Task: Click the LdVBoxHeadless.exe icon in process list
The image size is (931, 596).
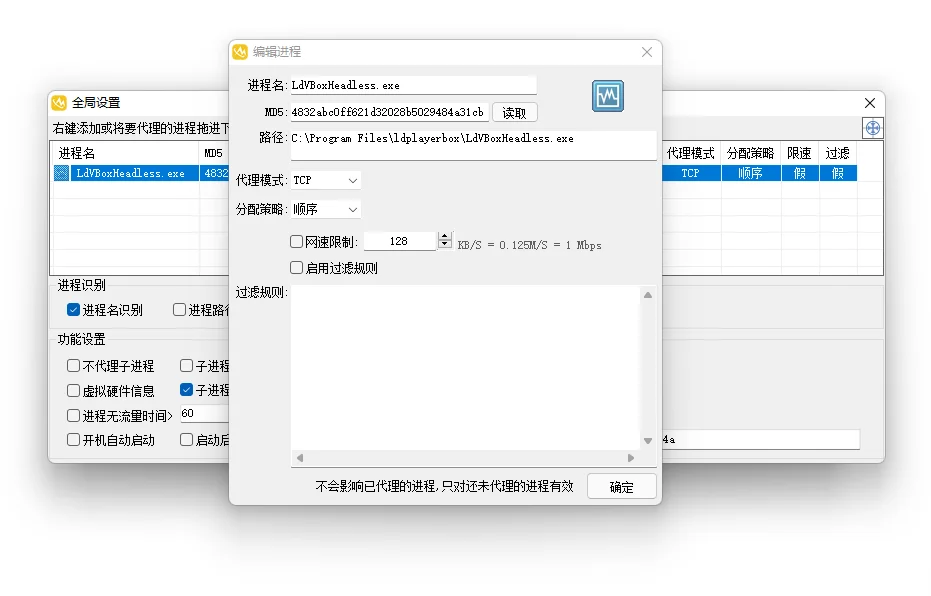Action: (x=60, y=172)
